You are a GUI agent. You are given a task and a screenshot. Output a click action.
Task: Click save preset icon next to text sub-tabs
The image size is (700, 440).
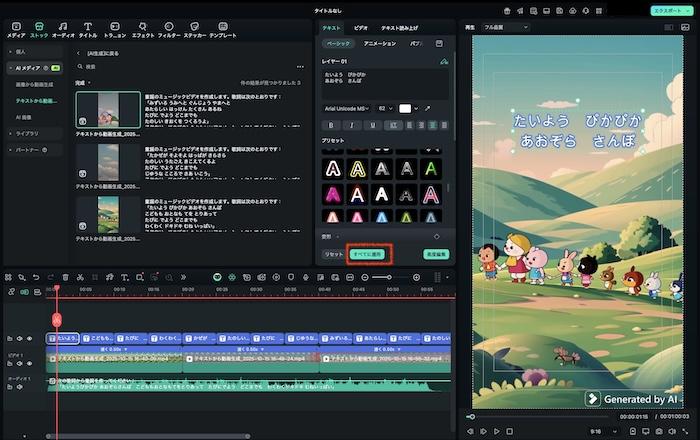pos(439,43)
